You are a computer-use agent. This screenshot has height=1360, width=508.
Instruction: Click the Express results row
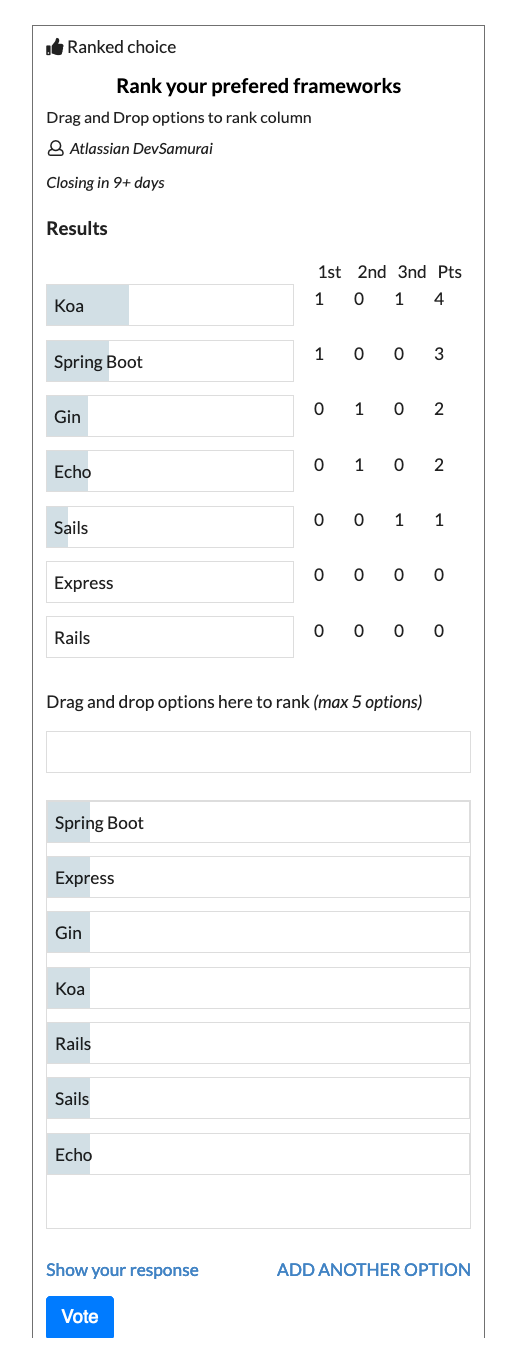(170, 582)
